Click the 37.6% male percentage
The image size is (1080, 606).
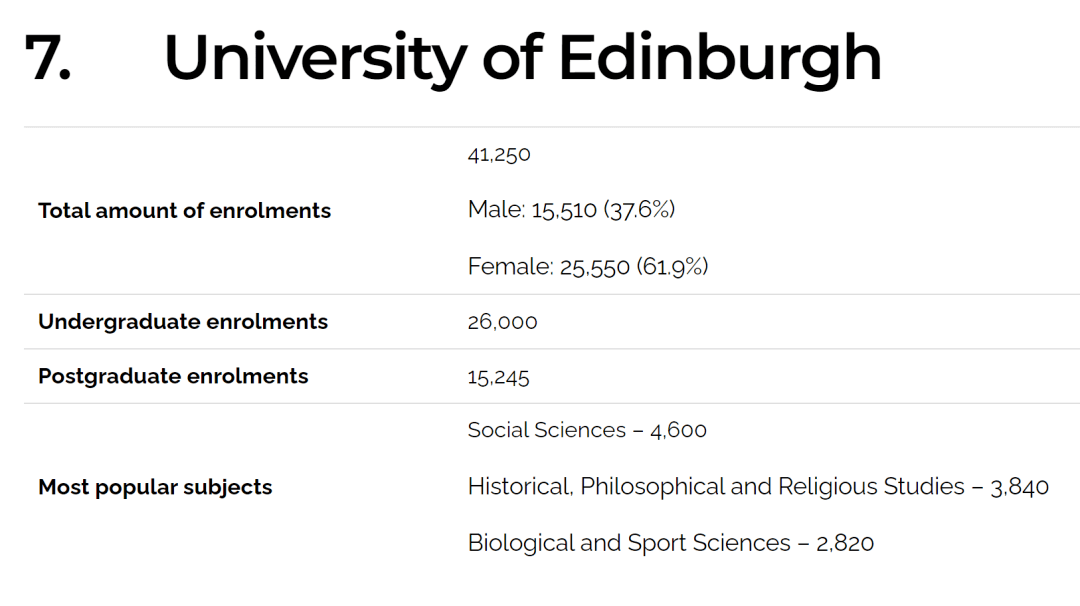638,209
